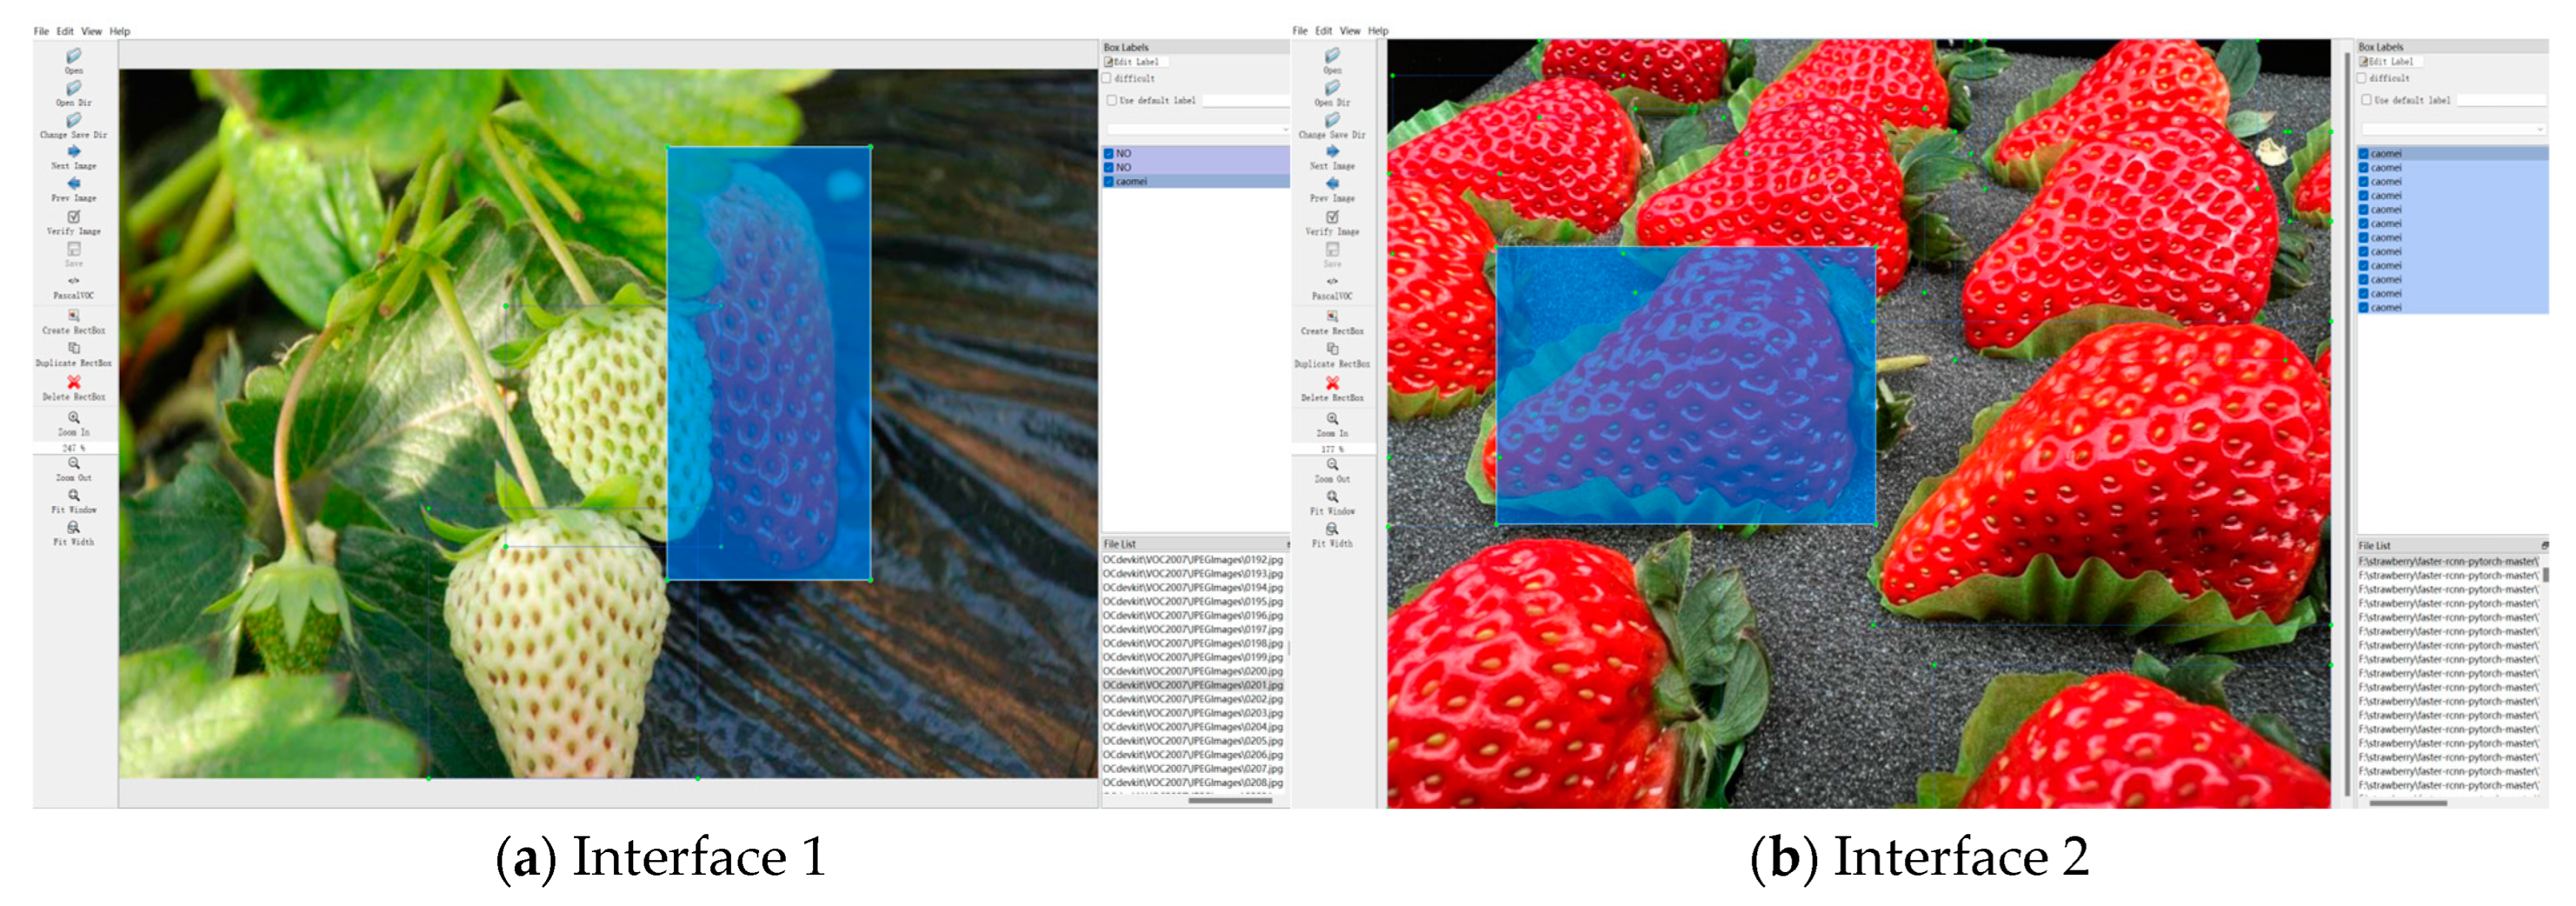Check Use default label in Interface 2
Screen dimensions: 2576x906
click(x=2366, y=100)
